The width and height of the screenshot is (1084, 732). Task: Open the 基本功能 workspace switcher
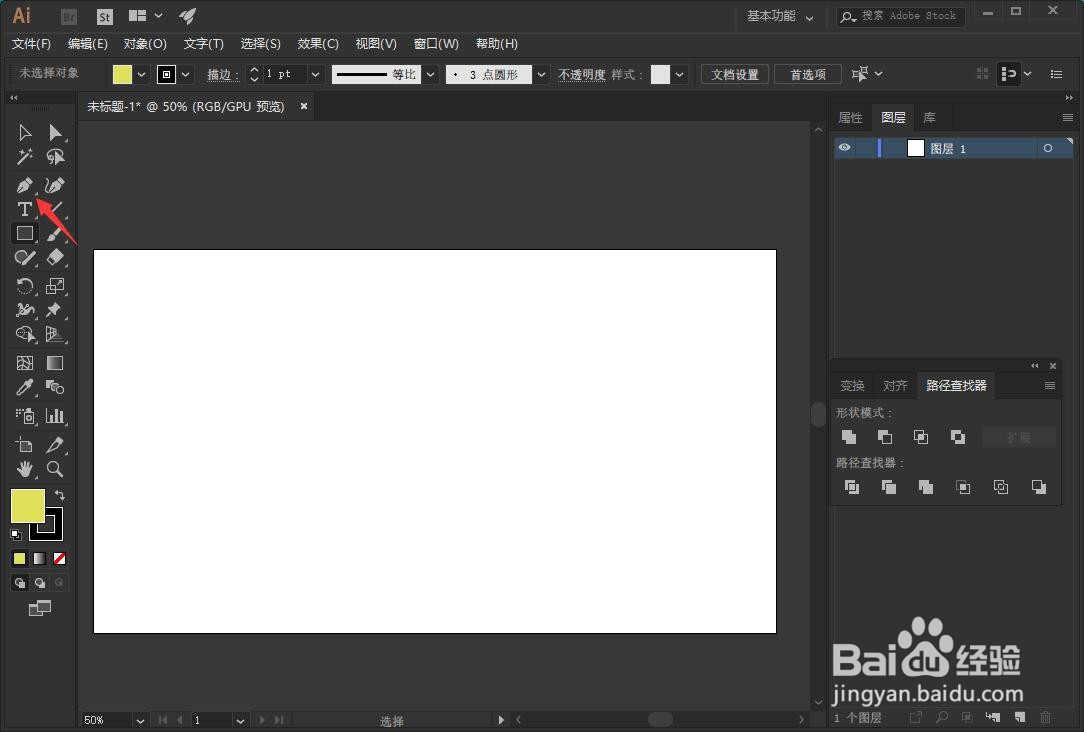[780, 16]
